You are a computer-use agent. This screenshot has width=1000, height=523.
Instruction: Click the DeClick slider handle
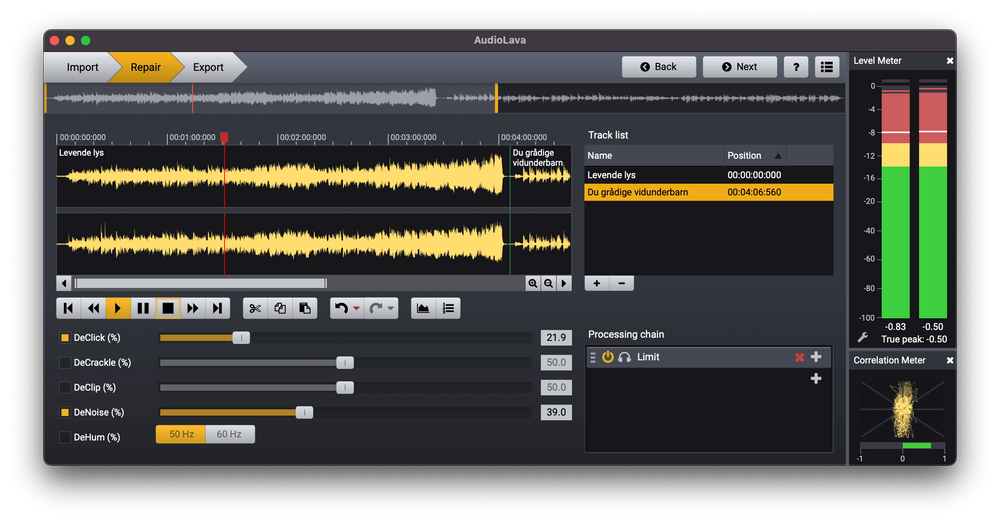click(x=241, y=338)
